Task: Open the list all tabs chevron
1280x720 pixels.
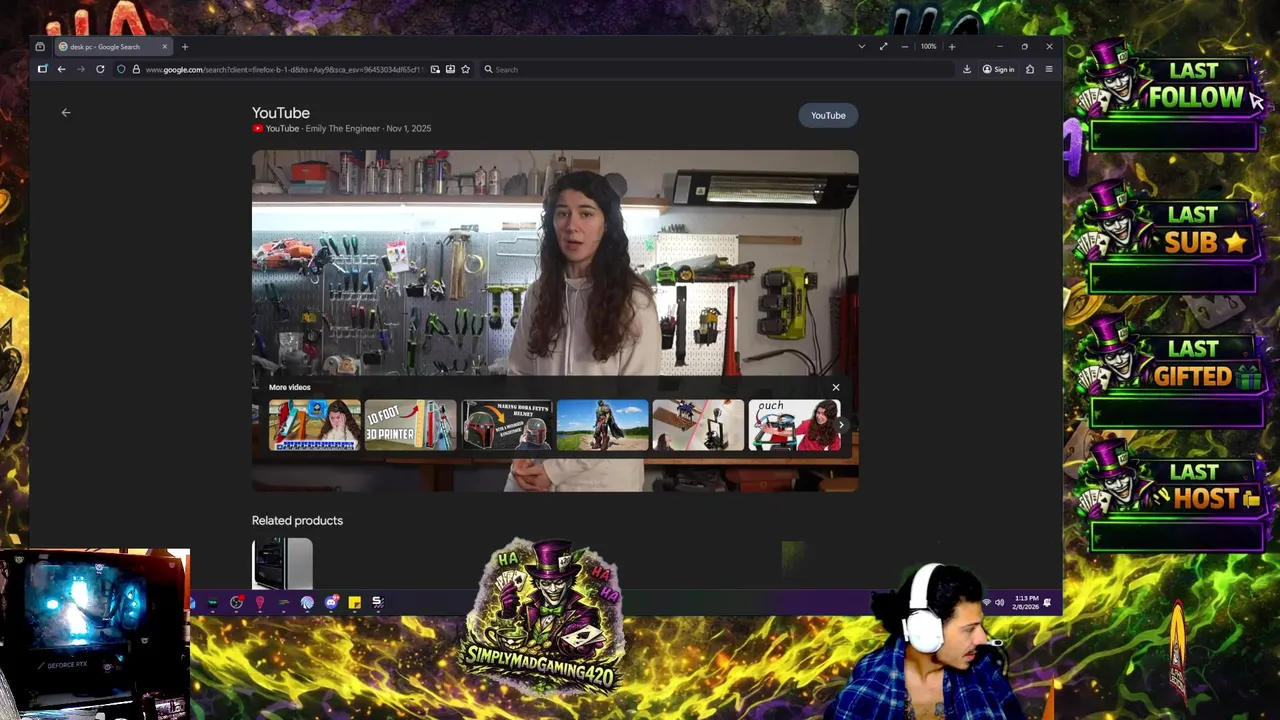Action: tap(862, 47)
